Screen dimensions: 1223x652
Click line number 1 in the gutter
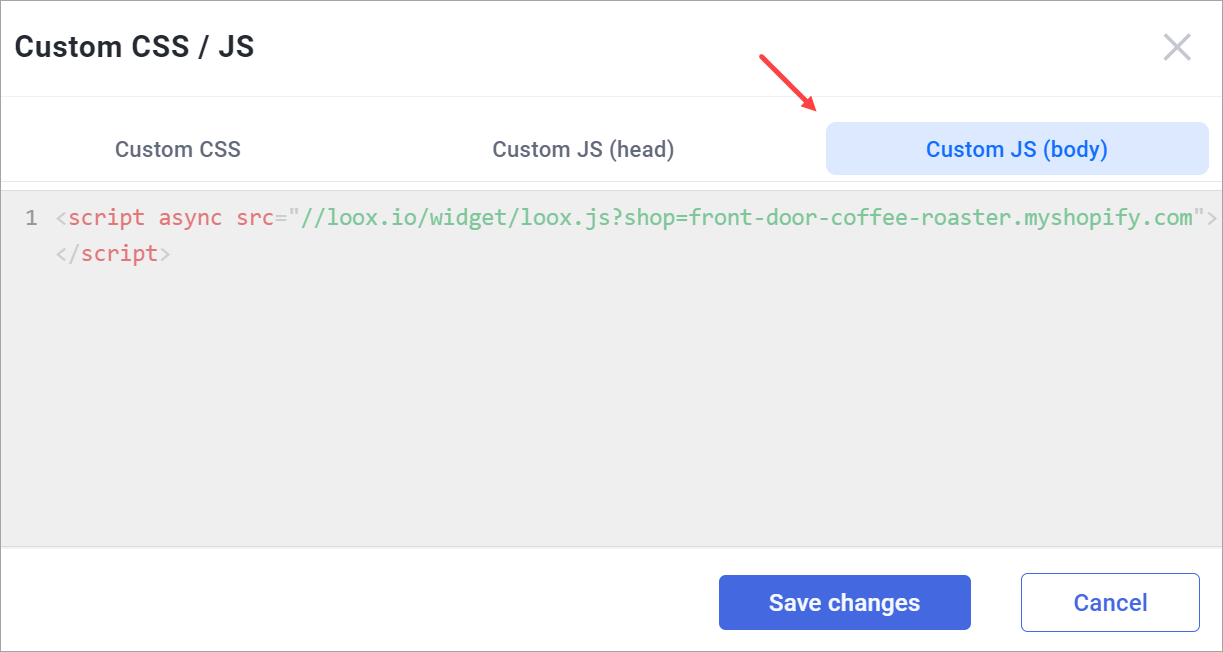[30, 217]
